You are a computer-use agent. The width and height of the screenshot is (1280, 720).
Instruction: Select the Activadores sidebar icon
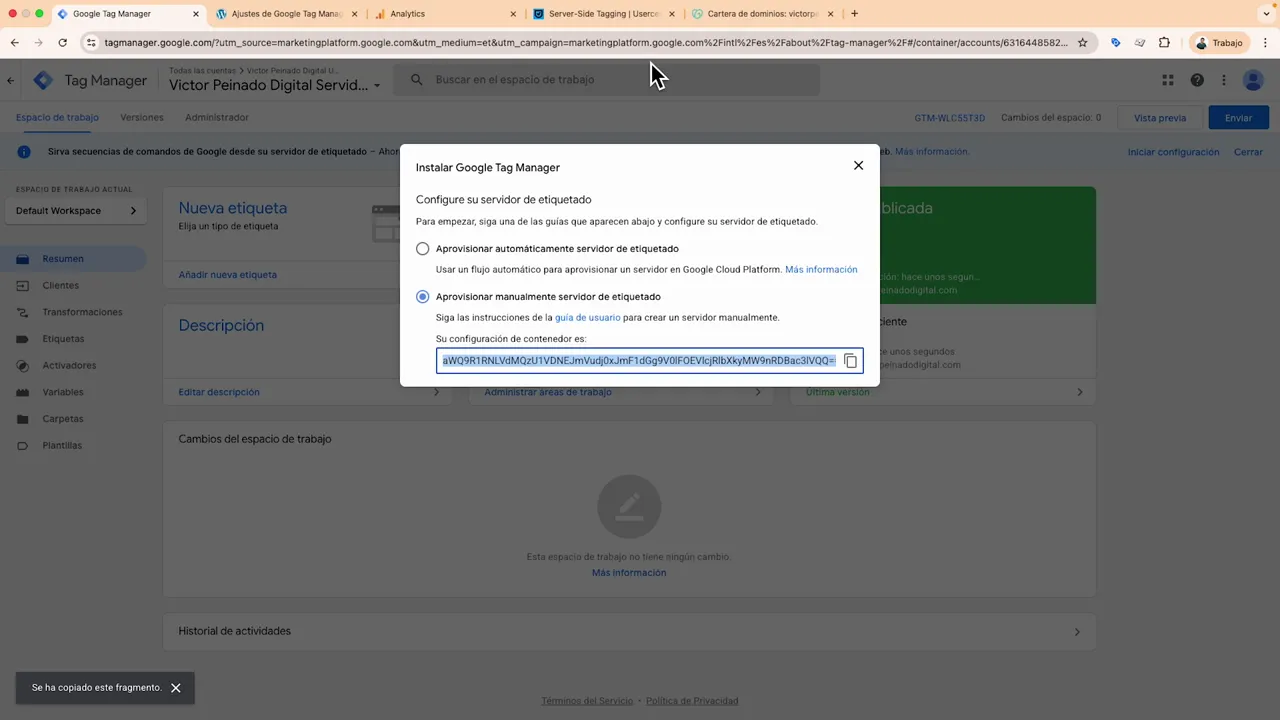click(x=22, y=365)
